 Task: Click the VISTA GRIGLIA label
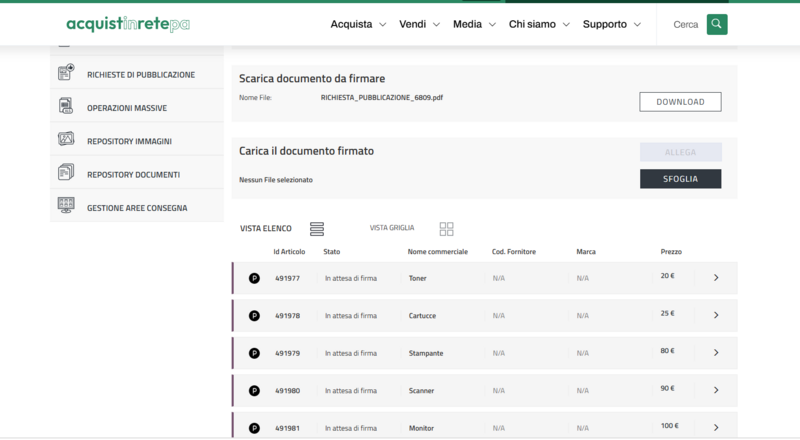[392, 228]
